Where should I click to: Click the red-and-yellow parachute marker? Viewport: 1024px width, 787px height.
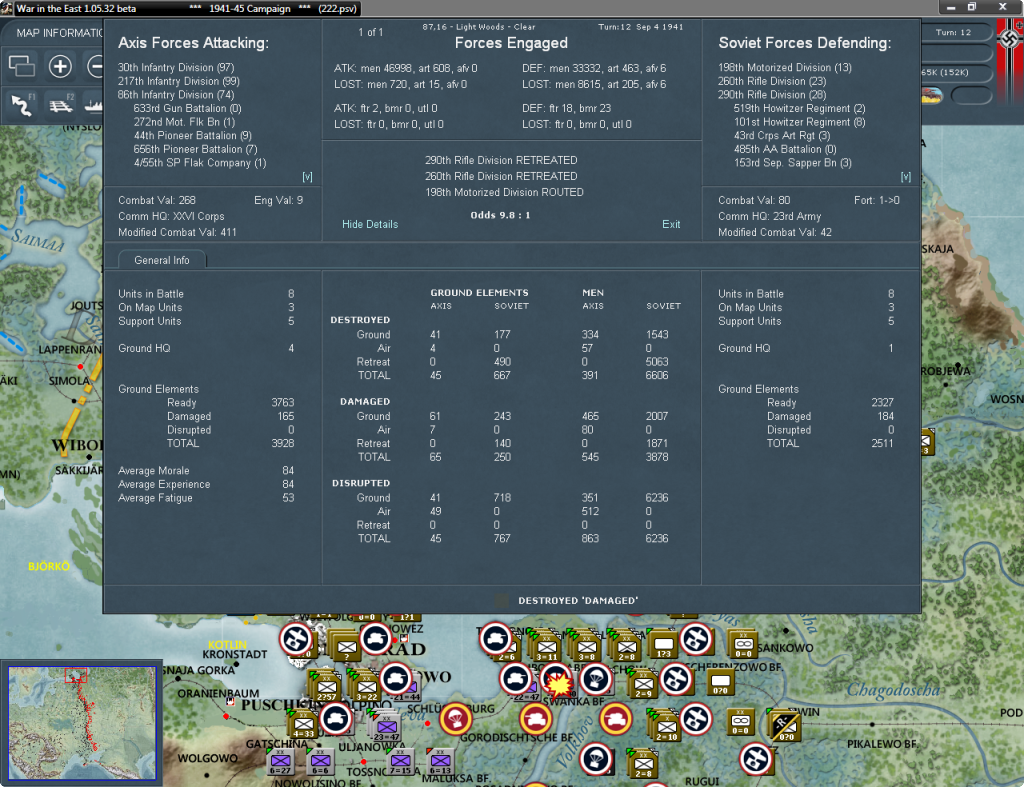point(455,719)
